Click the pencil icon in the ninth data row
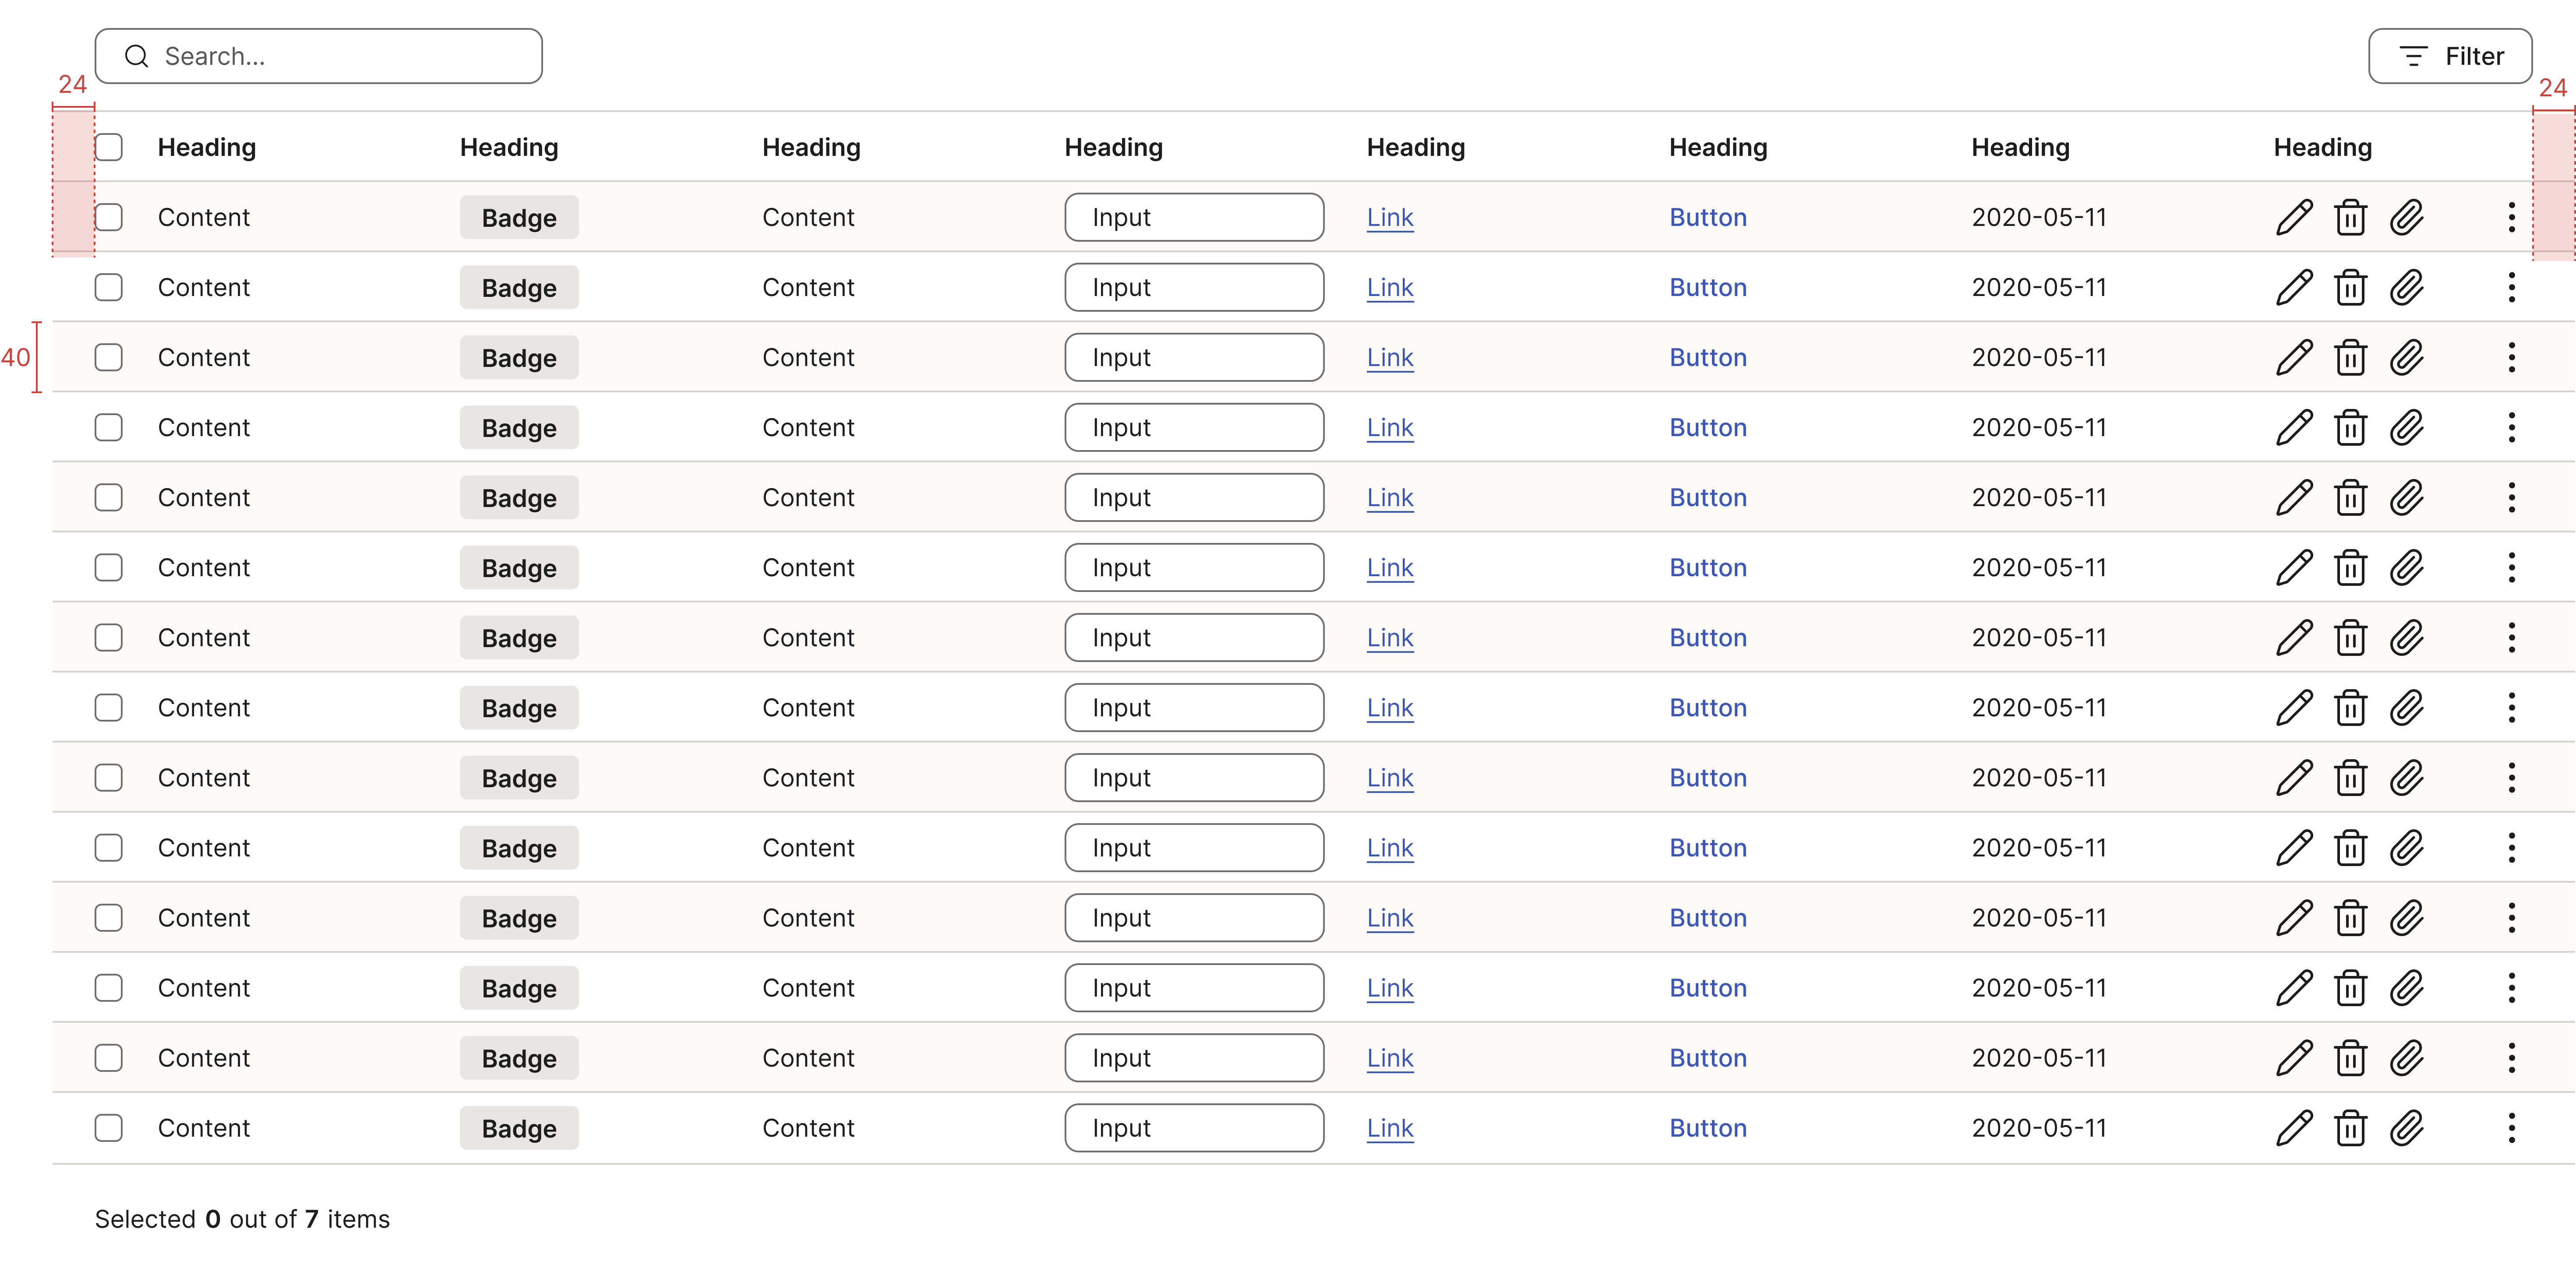 2294,777
